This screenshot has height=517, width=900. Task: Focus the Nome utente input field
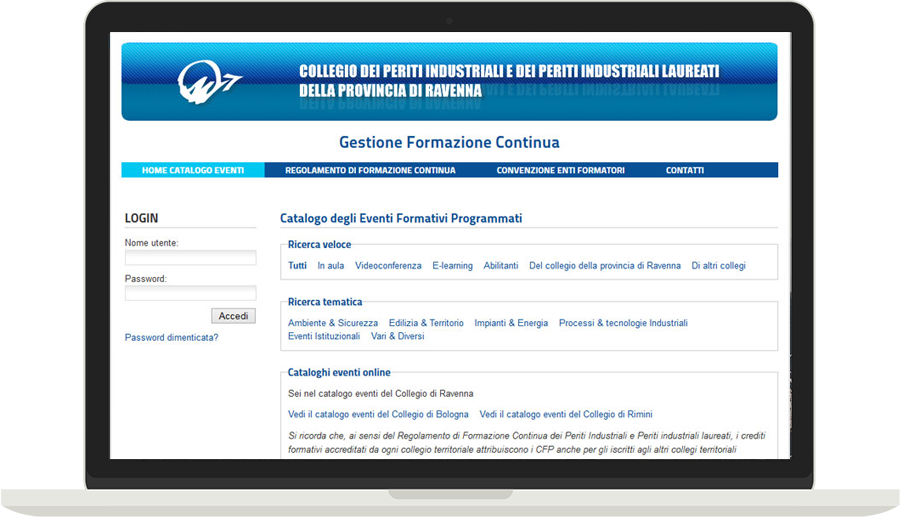[x=191, y=258]
